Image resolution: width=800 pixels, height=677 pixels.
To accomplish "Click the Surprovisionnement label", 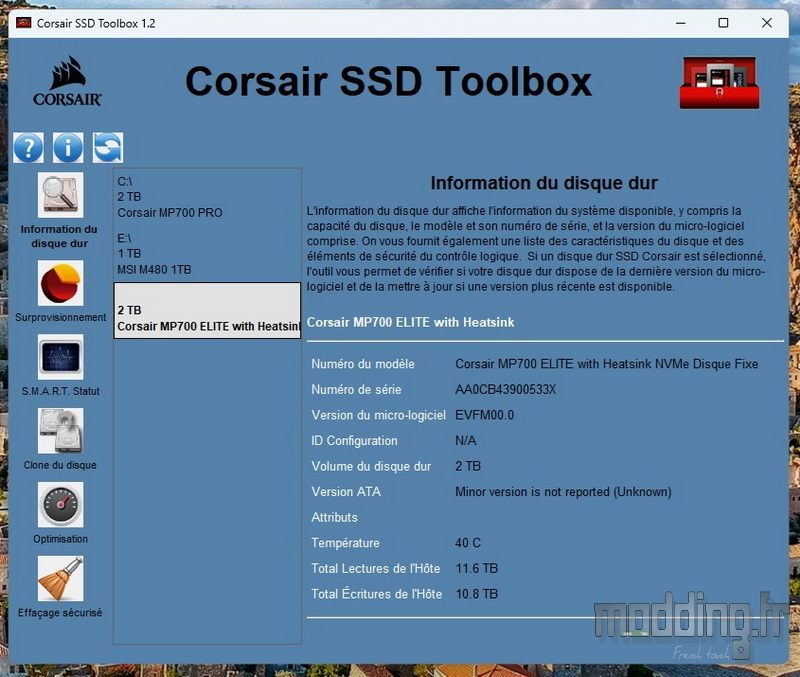I will (x=61, y=317).
